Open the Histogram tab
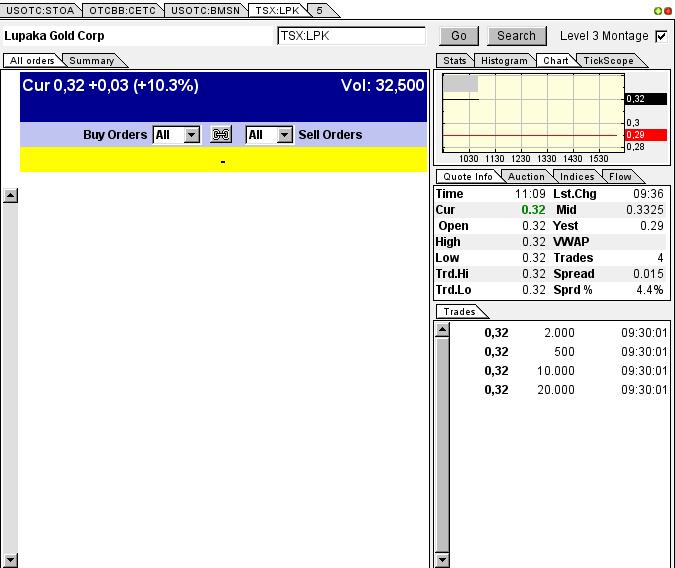 (x=504, y=61)
